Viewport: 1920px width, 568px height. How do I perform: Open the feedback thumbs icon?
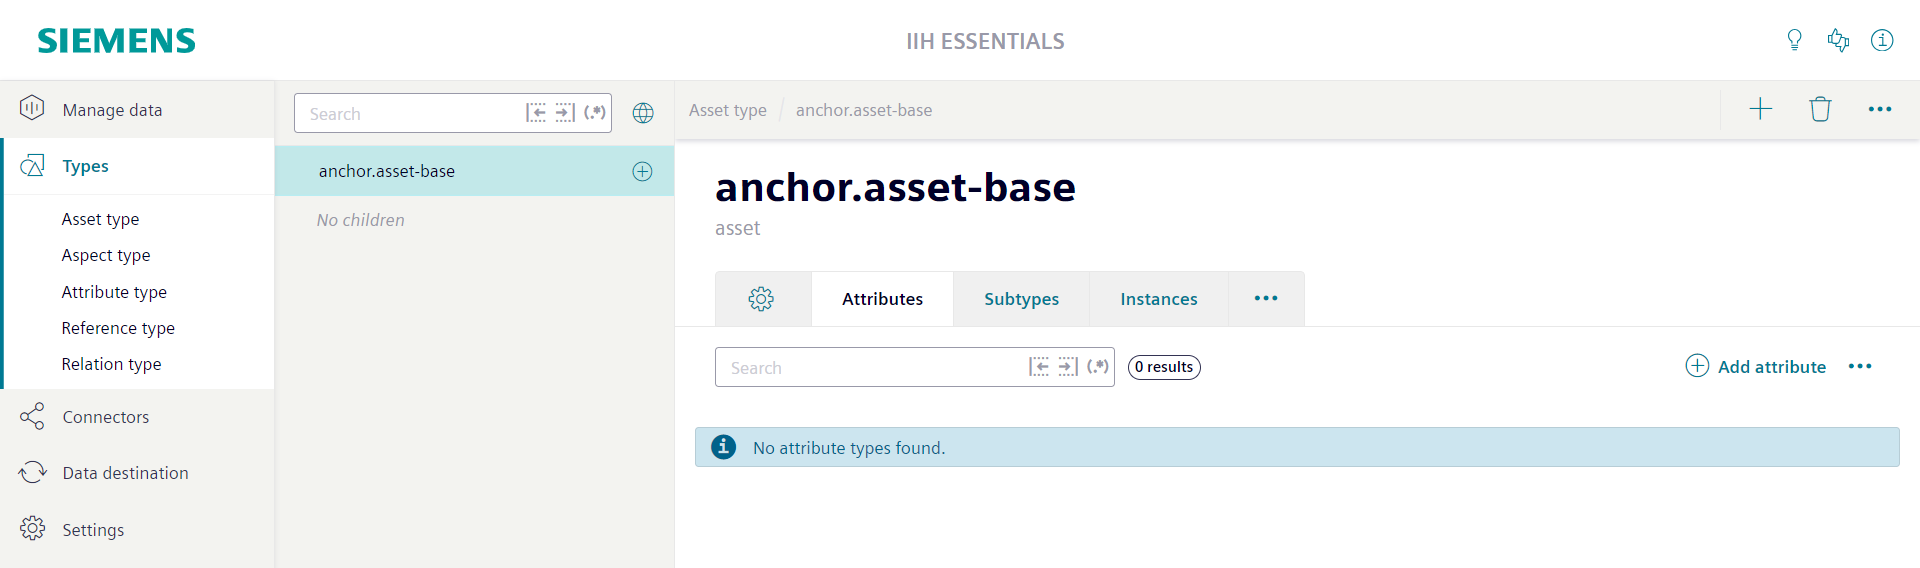1838,40
